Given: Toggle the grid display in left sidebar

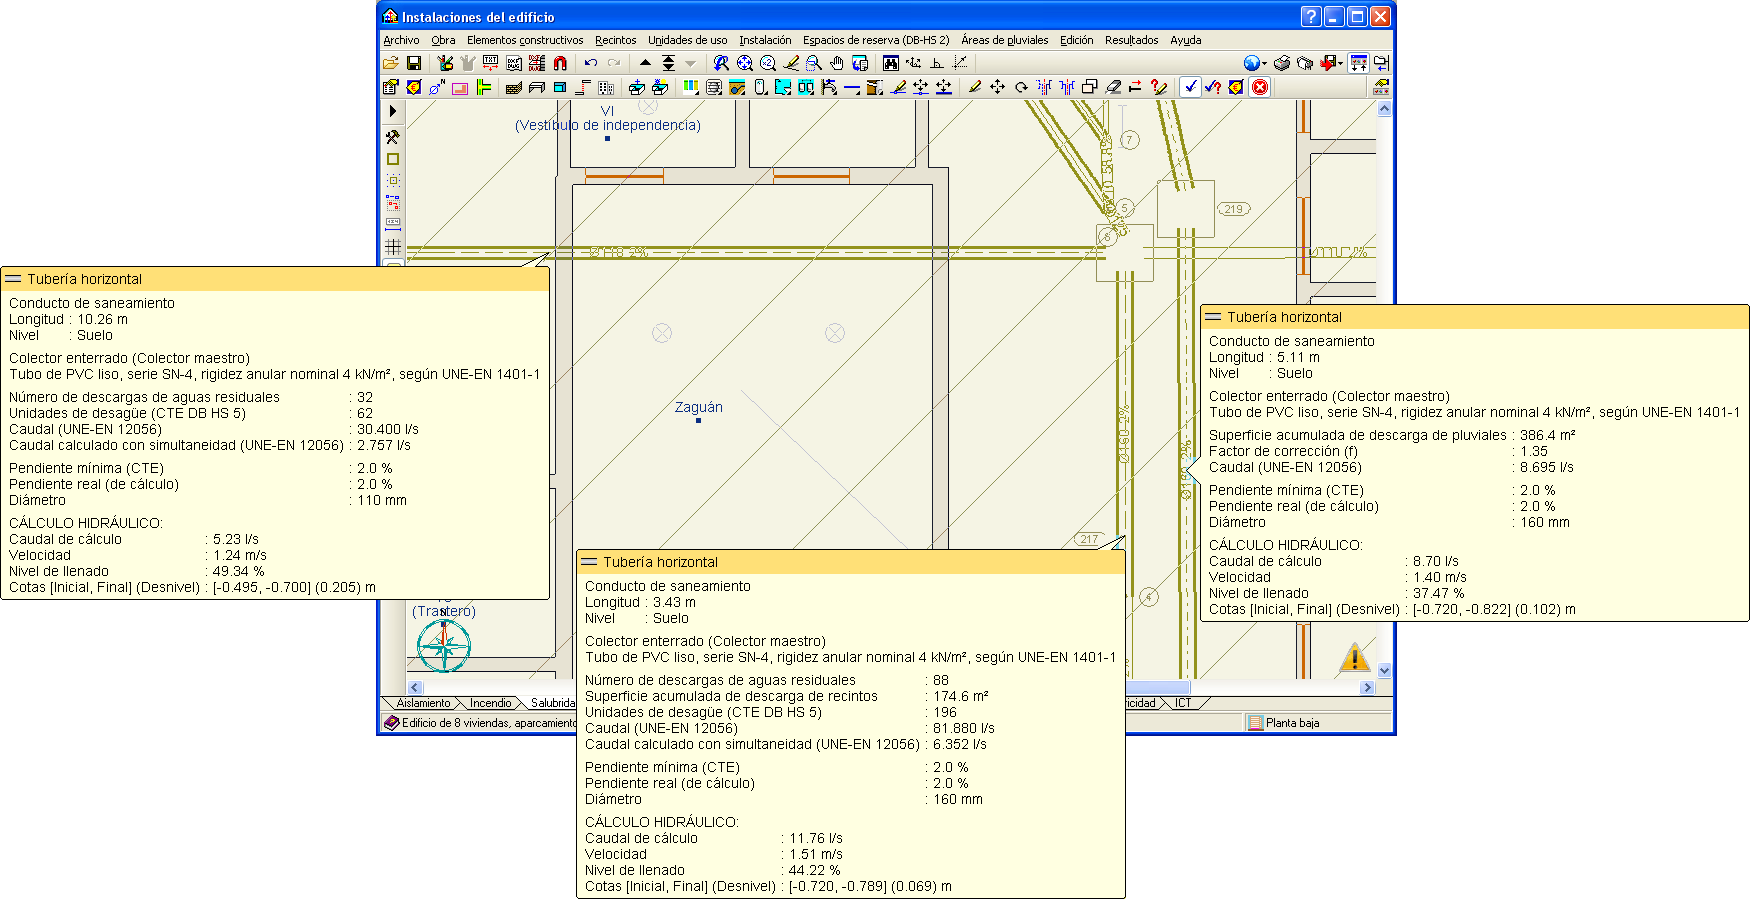Looking at the screenshot, I should click(x=393, y=246).
